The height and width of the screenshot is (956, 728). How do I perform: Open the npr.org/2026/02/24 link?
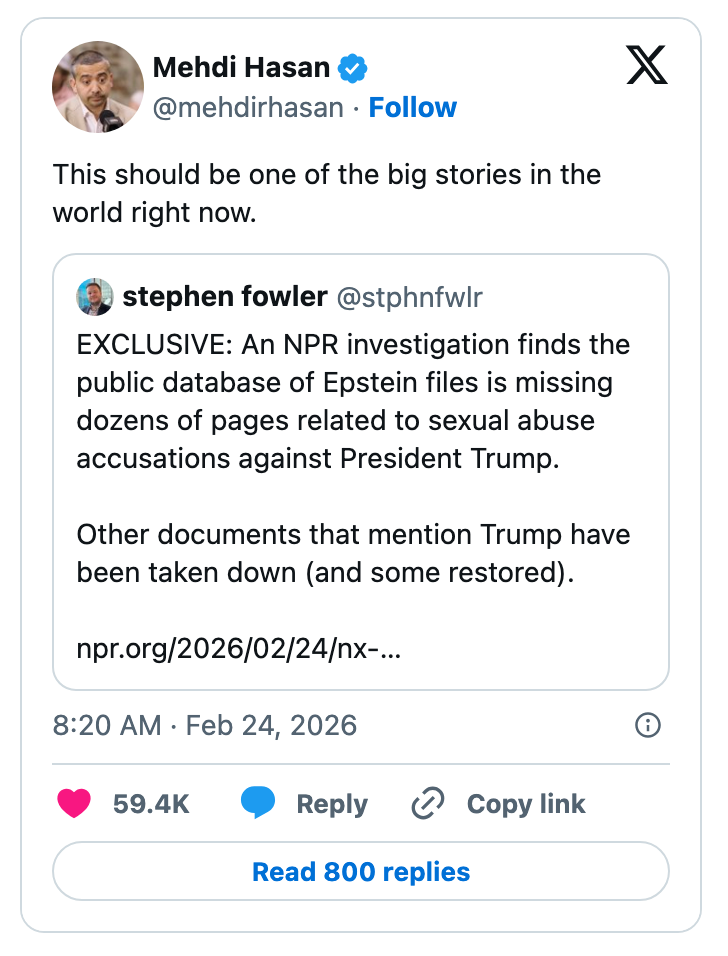point(239,651)
